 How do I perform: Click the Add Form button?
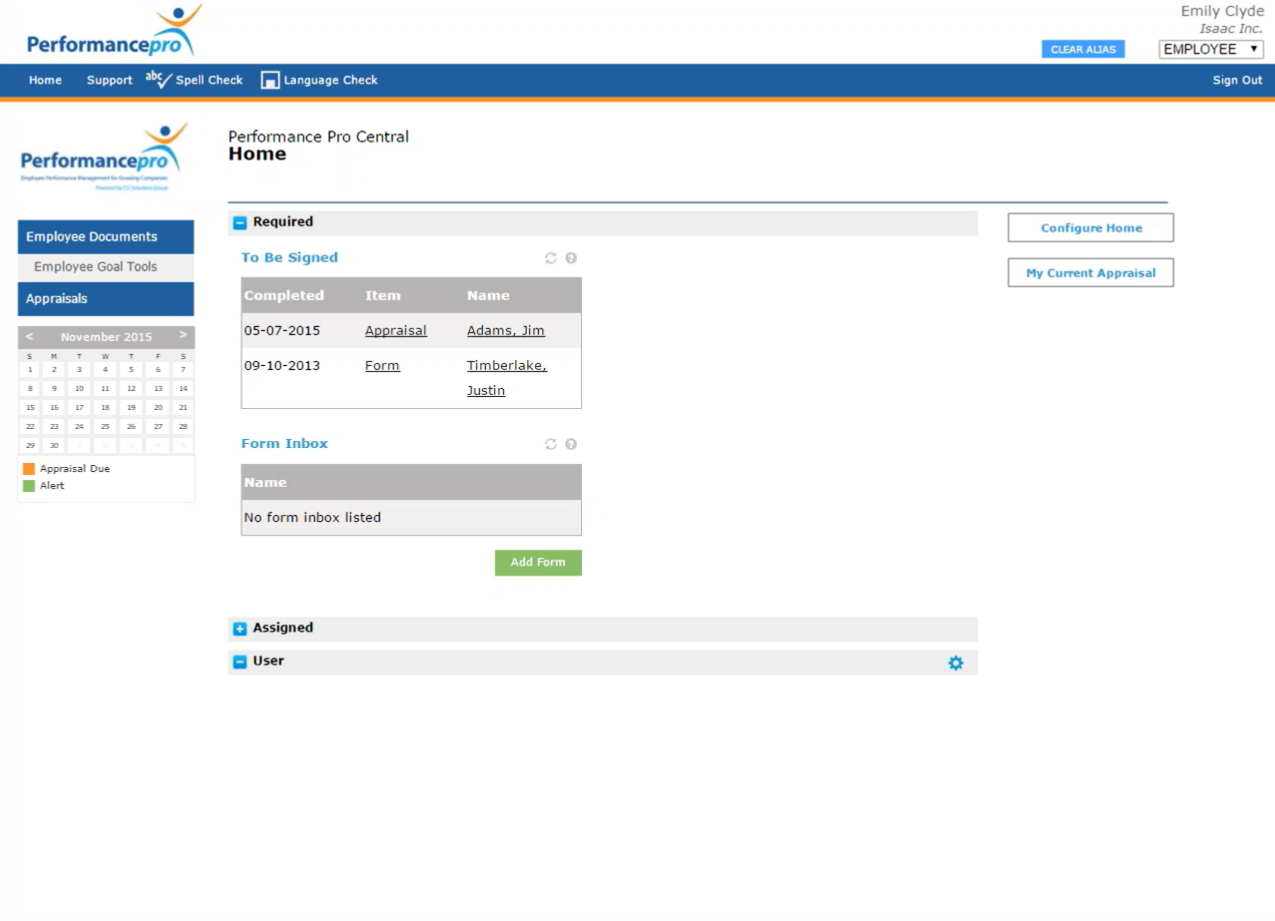(538, 563)
